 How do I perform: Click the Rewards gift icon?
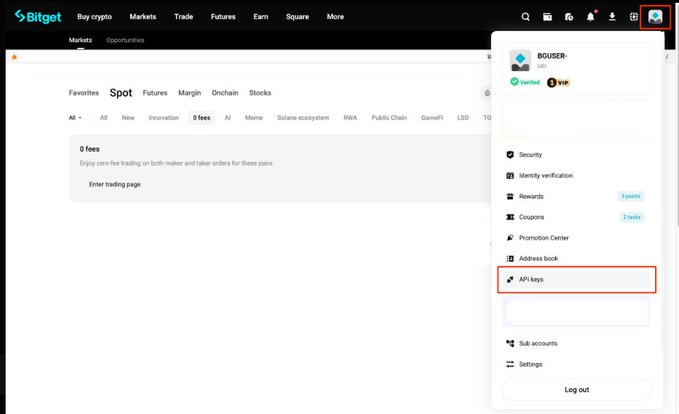(510, 196)
